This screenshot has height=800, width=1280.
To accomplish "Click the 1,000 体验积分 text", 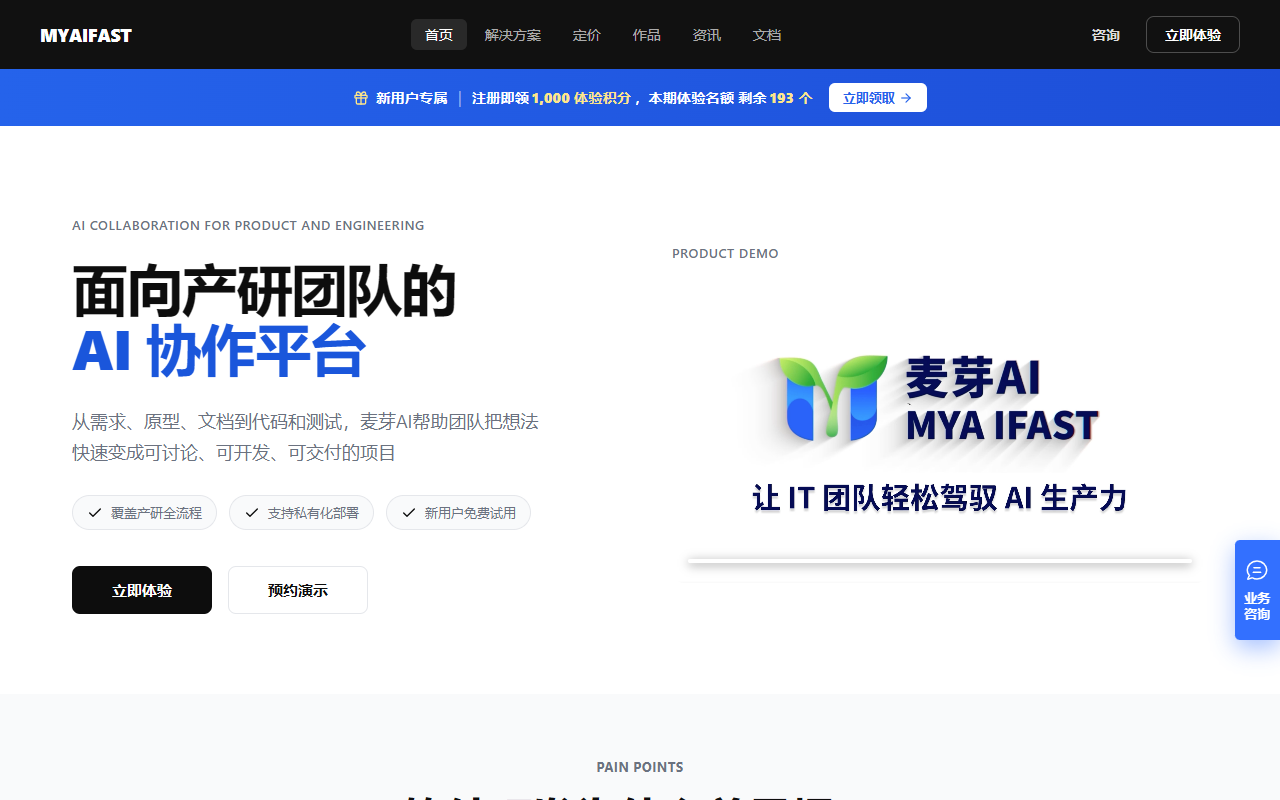I will pos(581,98).
